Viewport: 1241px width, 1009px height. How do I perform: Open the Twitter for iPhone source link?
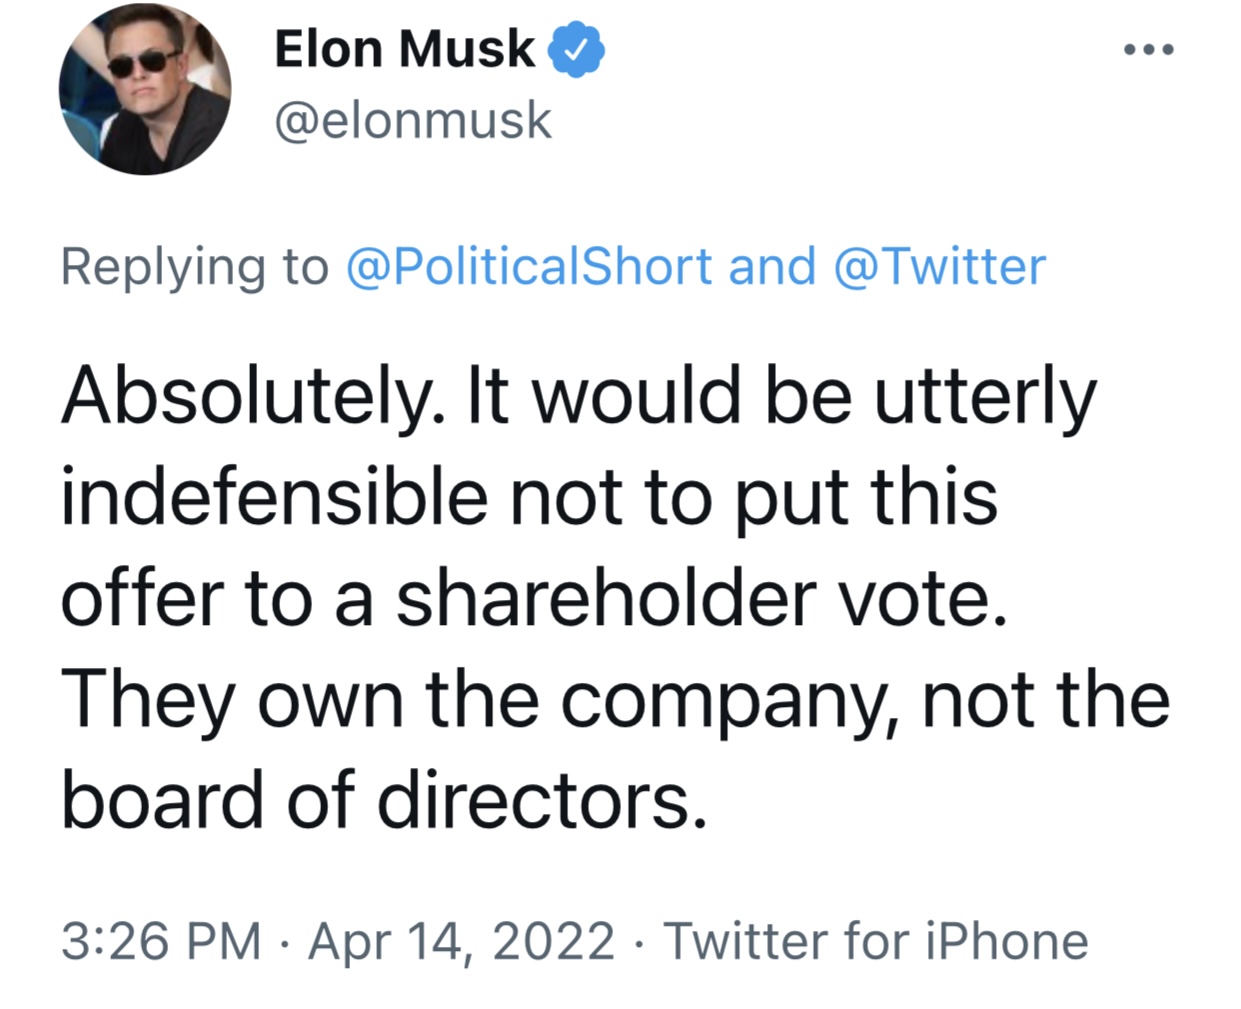(876, 941)
